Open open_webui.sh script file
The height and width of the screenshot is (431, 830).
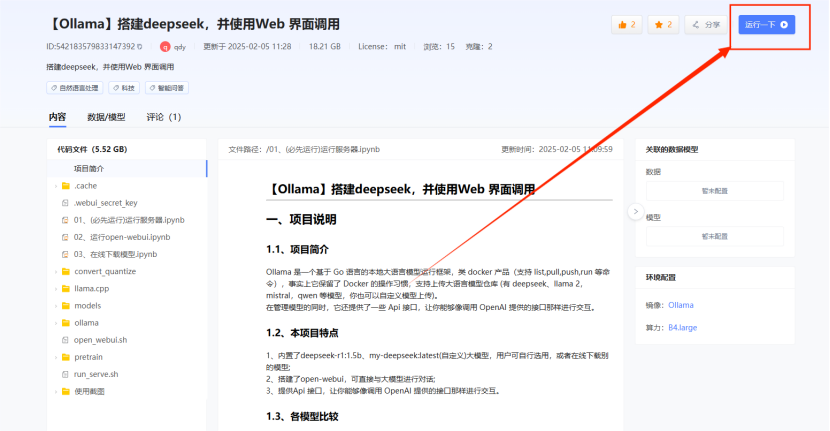point(100,340)
